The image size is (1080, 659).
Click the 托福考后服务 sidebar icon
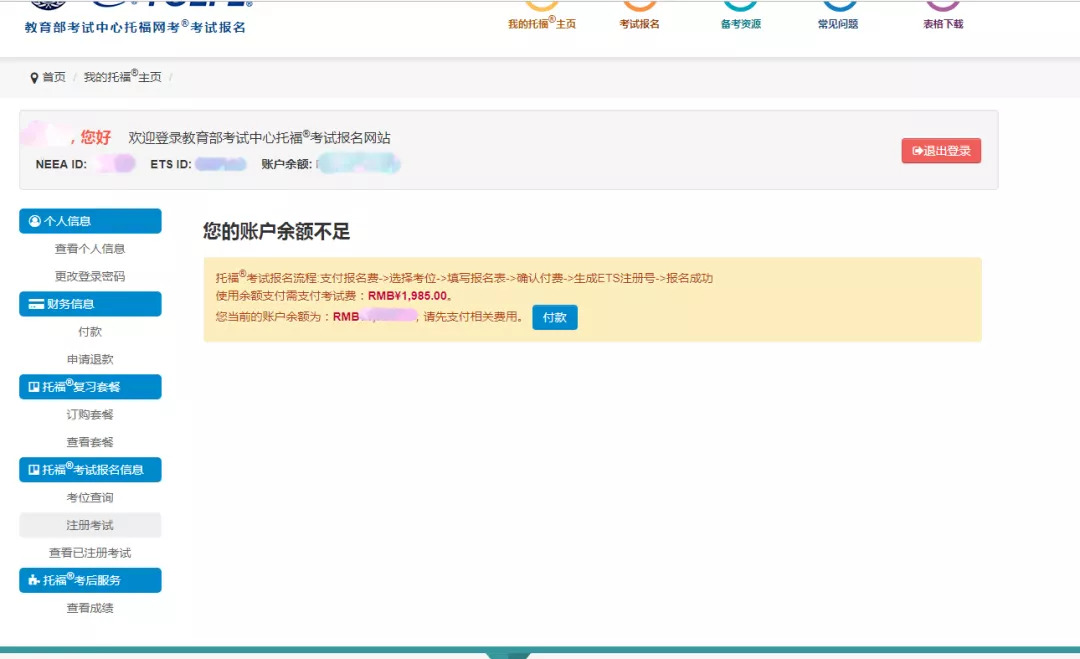33,580
